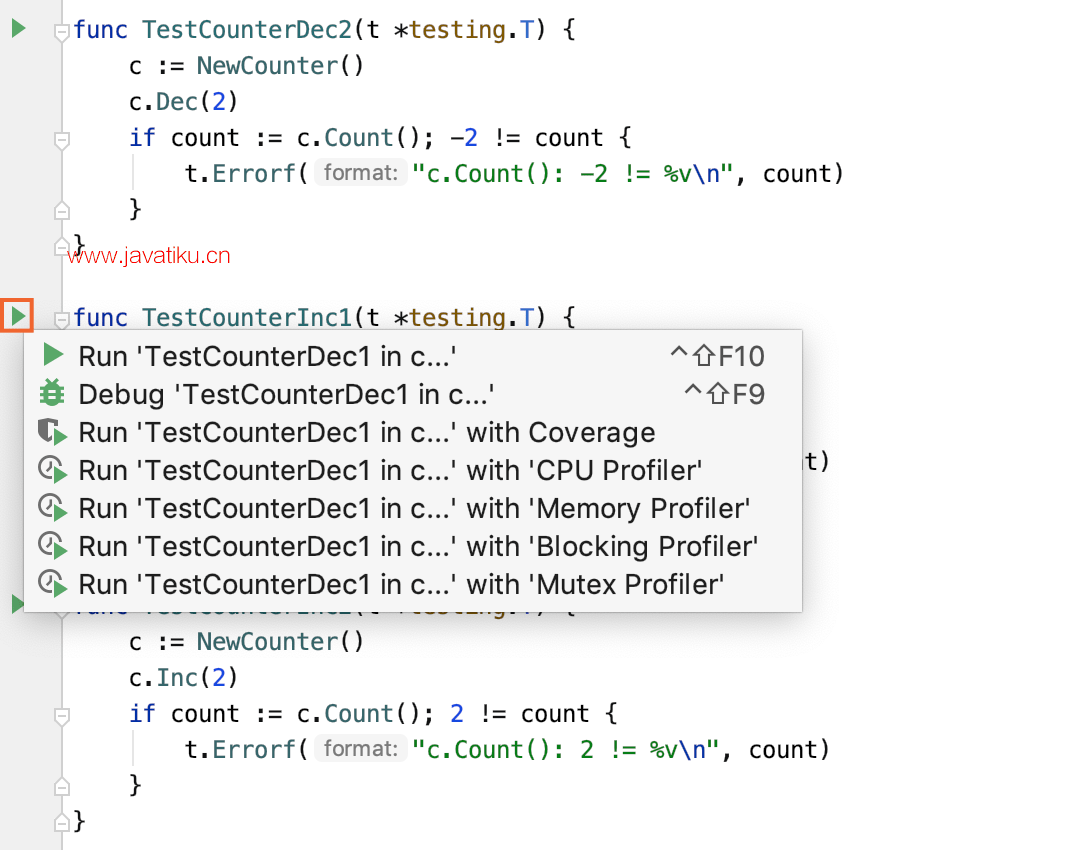The image size is (1090, 850).
Task: Click the Memory Profiler clock icon
Action: (x=52, y=509)
